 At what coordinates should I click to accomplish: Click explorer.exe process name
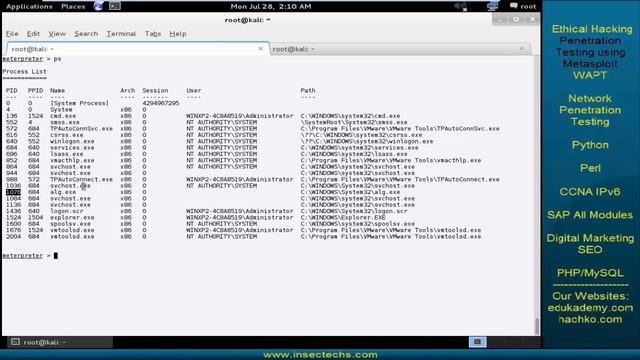point(72,218)
